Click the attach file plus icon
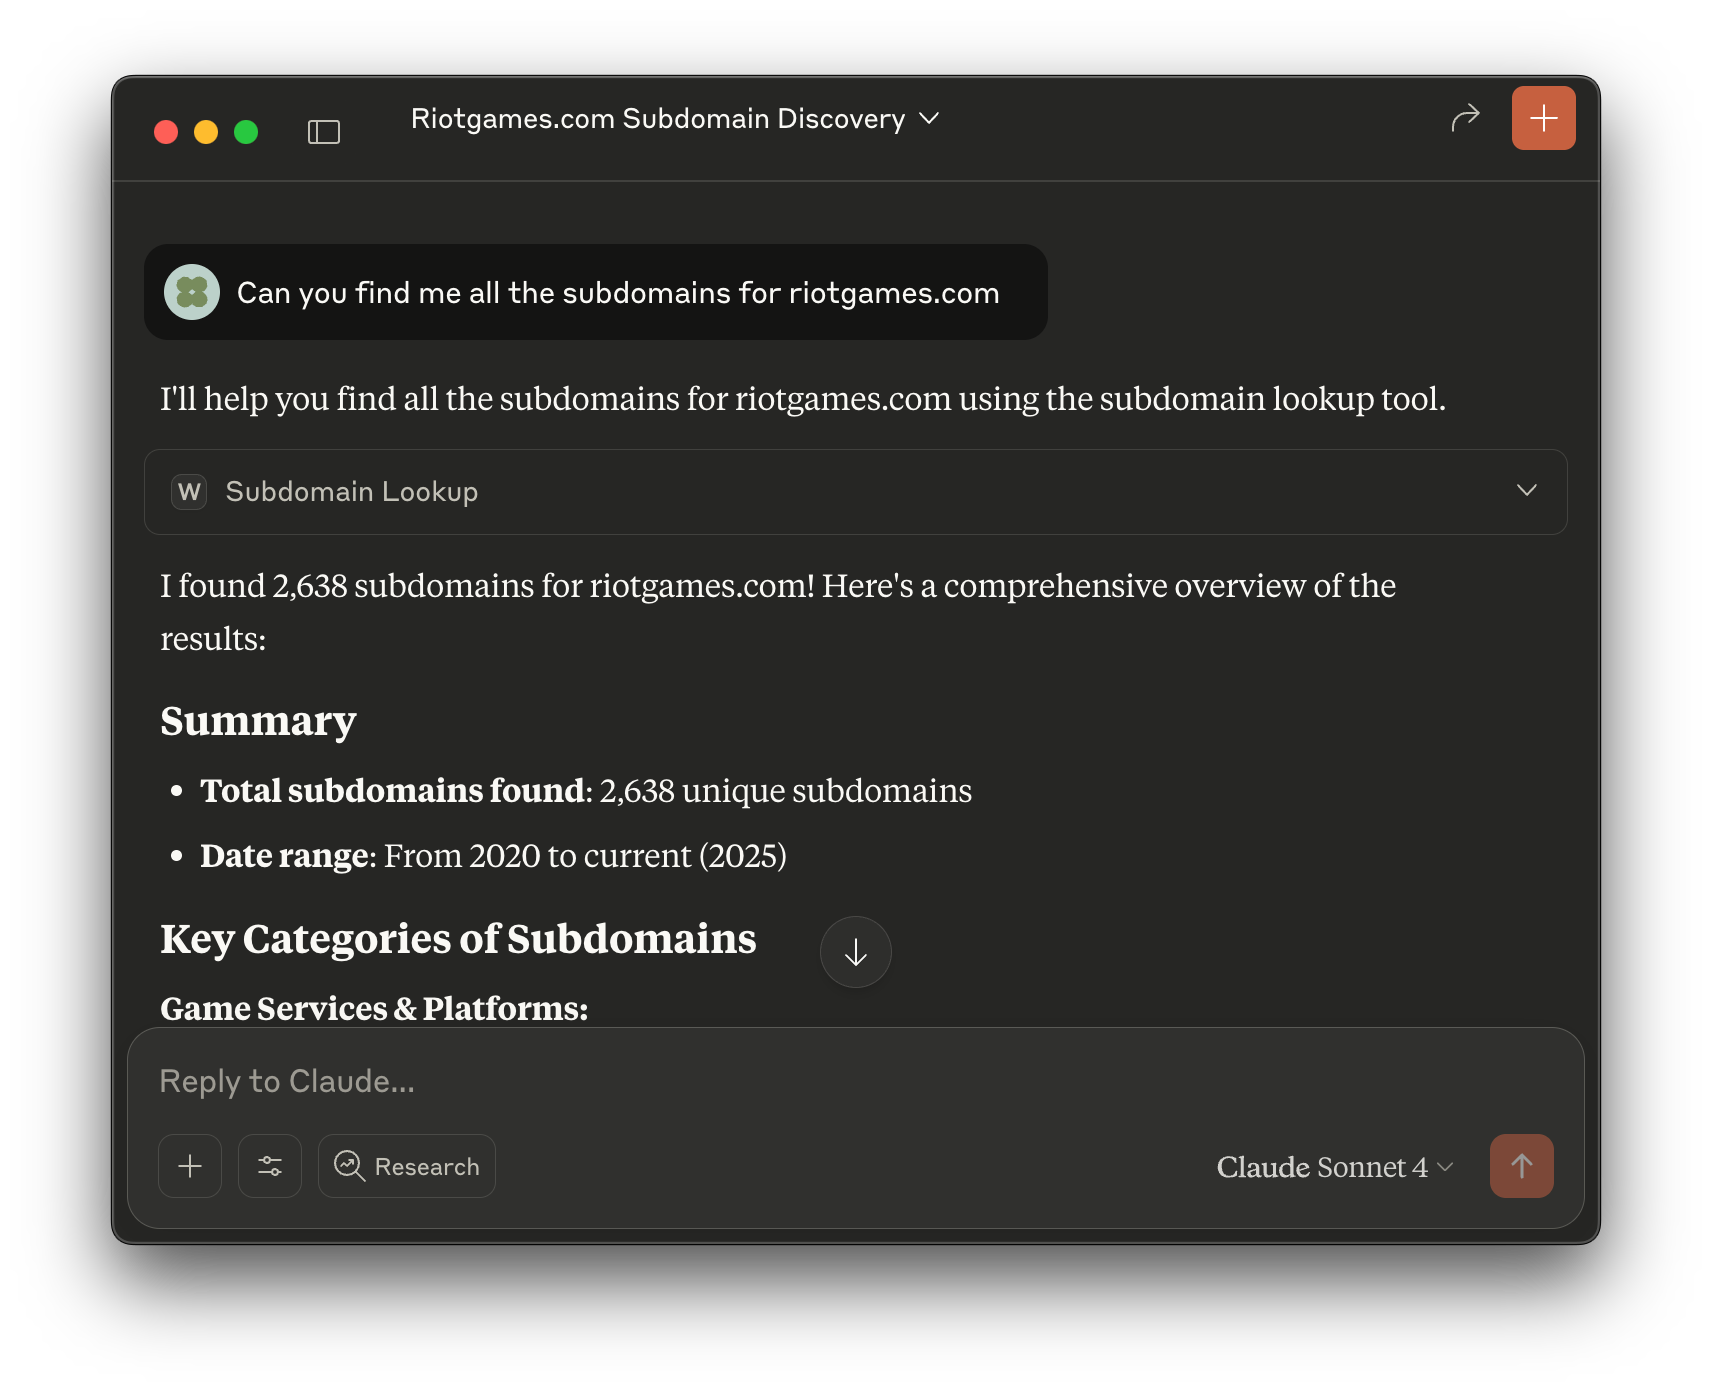Viewport: 1712px width, 1392px height. [x=189, y=1166]
